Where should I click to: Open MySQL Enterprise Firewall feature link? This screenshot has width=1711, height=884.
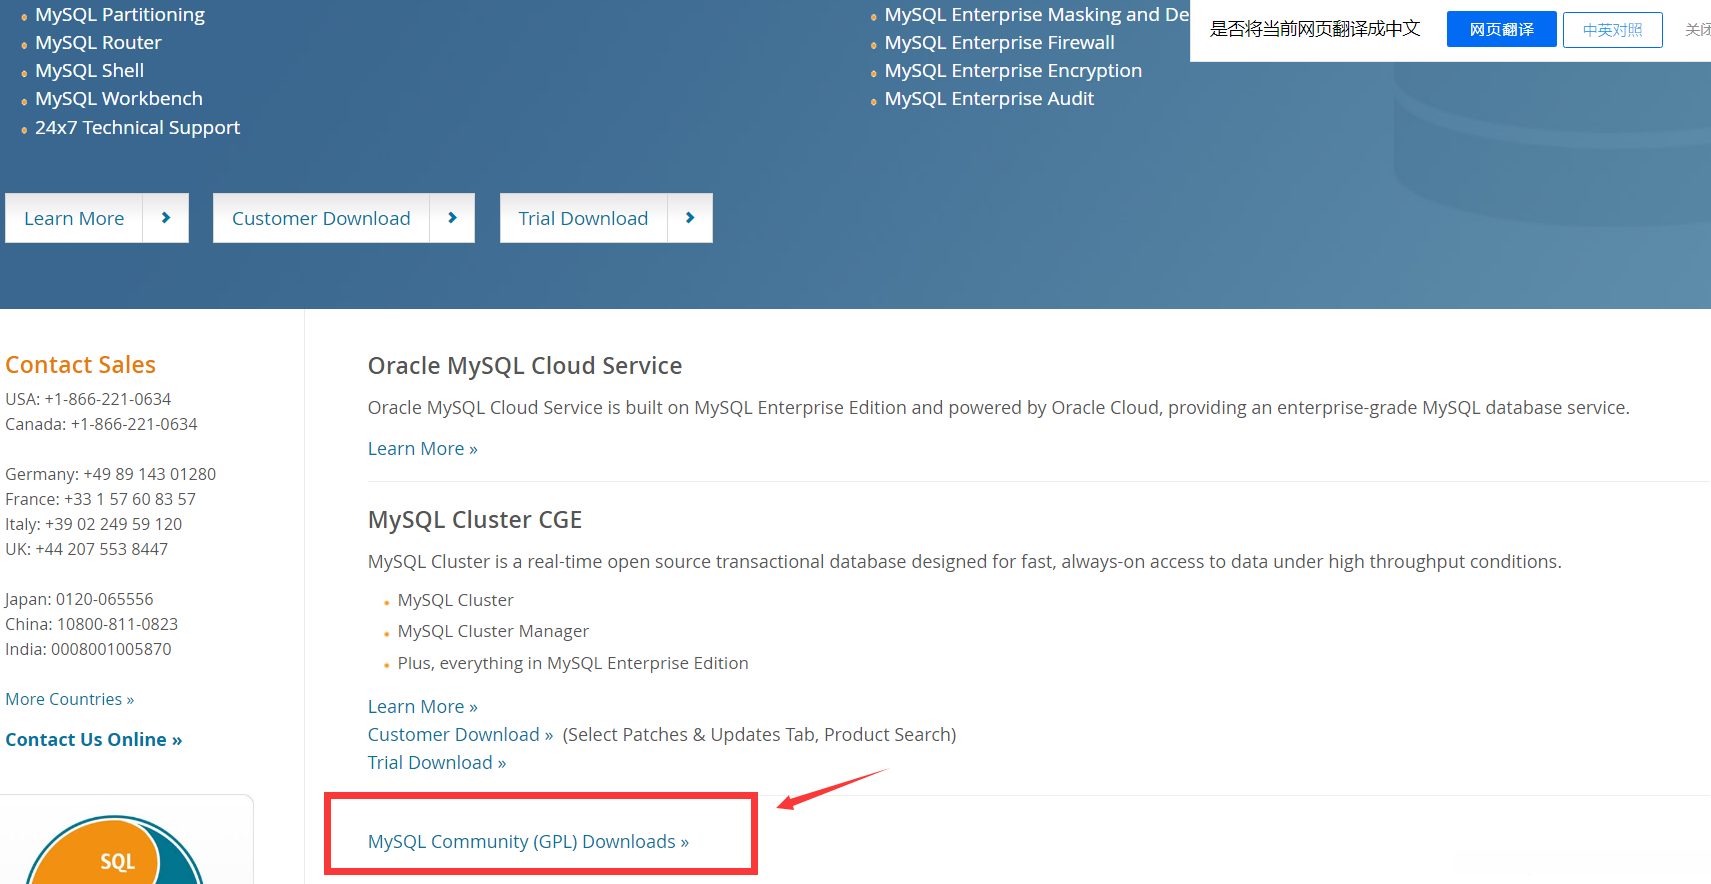point(999,43)
